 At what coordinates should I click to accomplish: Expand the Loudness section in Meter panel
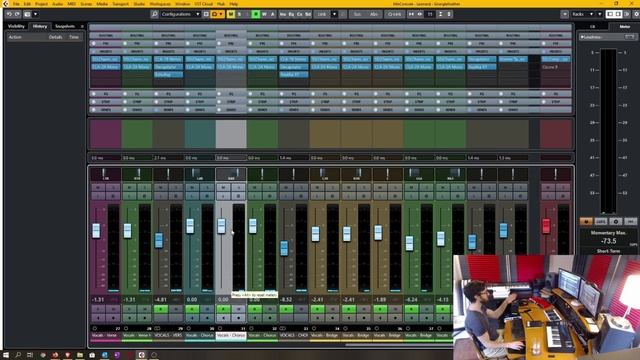pyautogui.click(x=582, y=37)
